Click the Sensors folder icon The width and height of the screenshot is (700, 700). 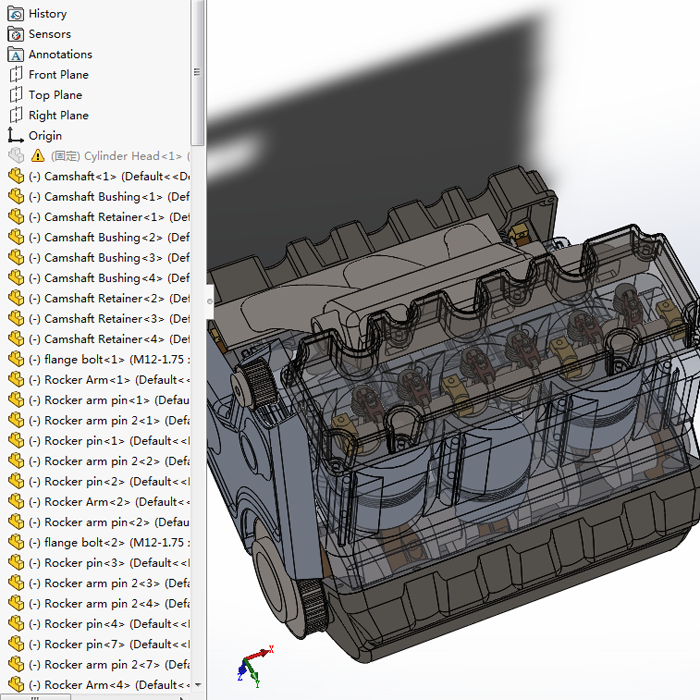click(16, 34)
